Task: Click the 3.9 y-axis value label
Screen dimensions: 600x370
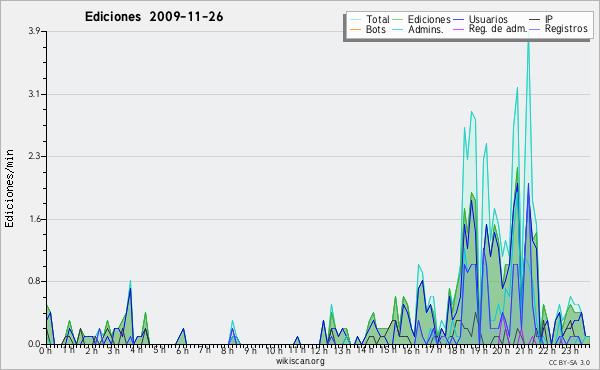Action: coord(34,31)
